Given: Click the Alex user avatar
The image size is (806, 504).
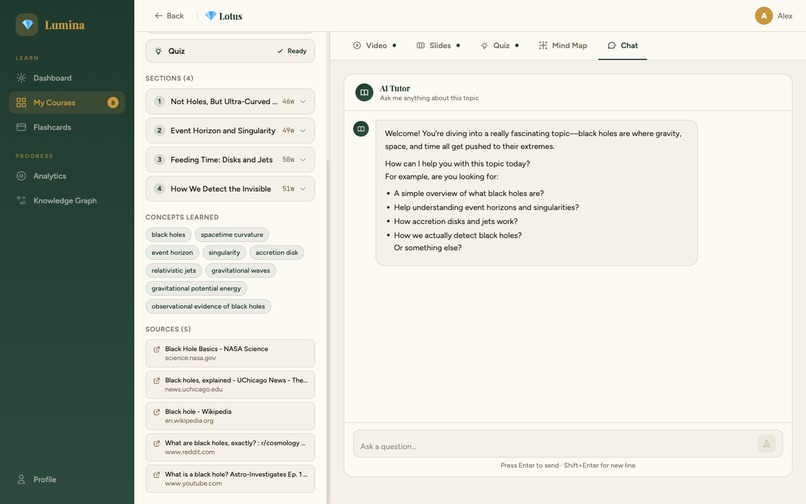Looking at the screenshot, I should pyautogui.click(x=763, y=16).
